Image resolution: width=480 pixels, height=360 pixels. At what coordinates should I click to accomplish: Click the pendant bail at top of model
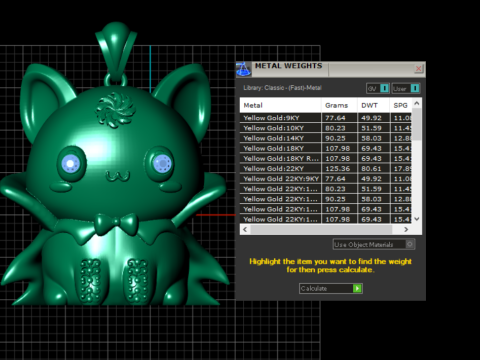coord(116,52)
